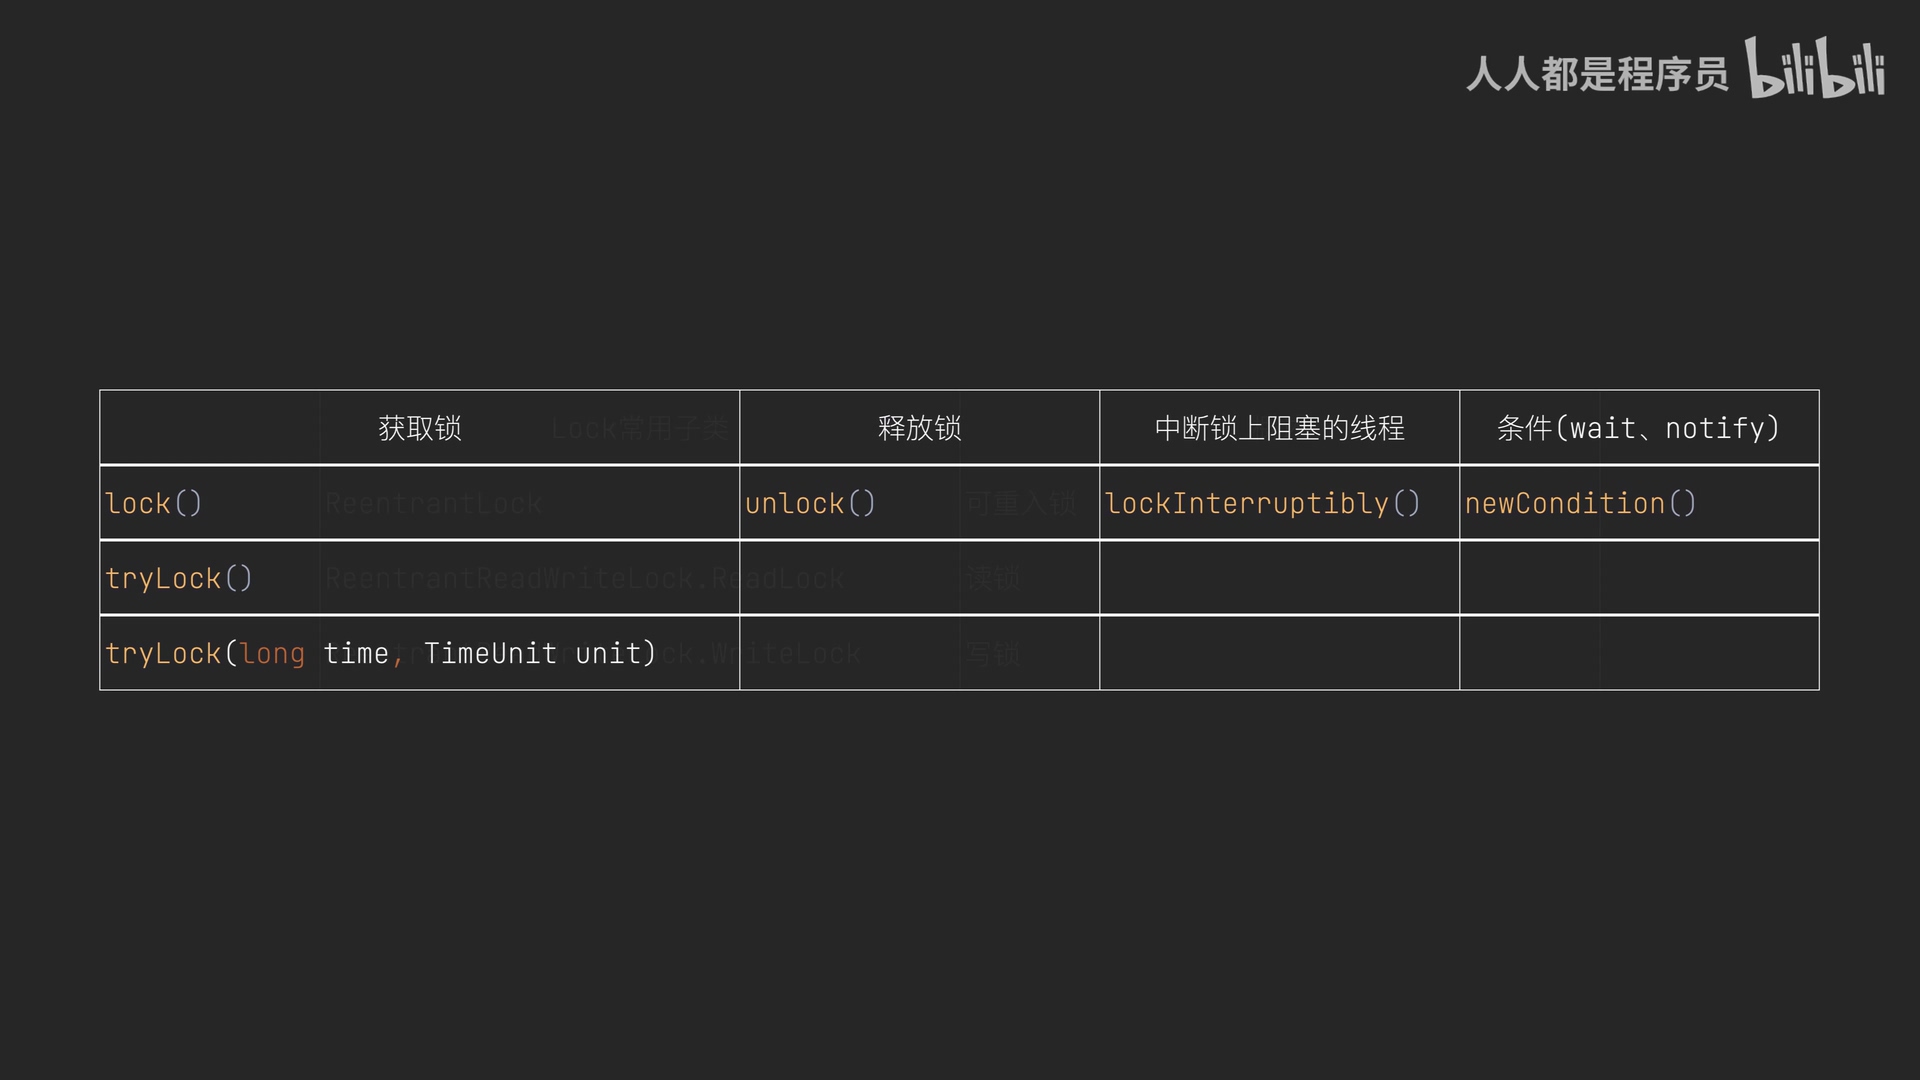
Task: Select the "释放锁" column header
Action: 919,428
